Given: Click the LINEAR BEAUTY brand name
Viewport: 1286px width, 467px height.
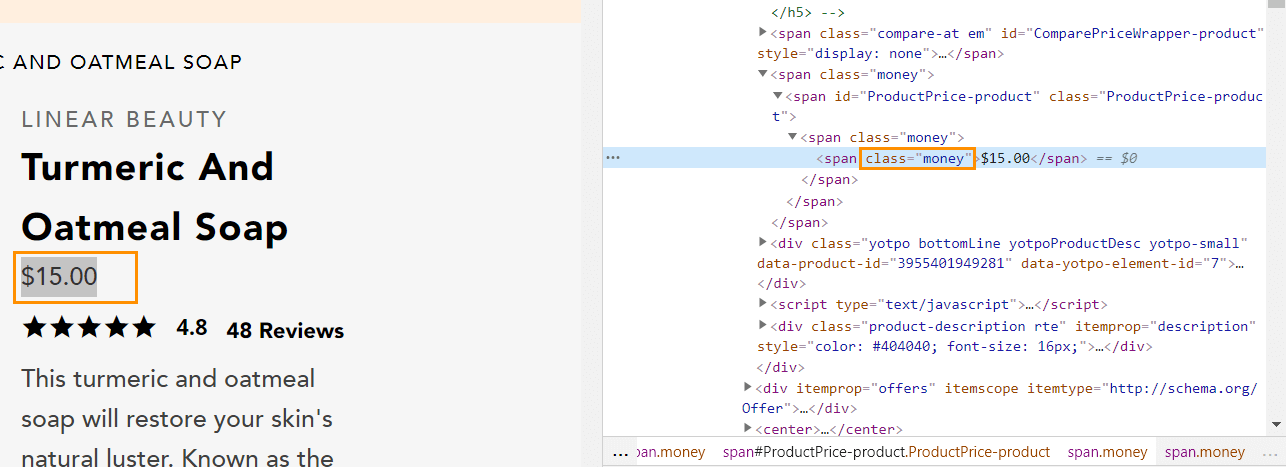Looking at the screenshot, I should click(x=125, y=120).
